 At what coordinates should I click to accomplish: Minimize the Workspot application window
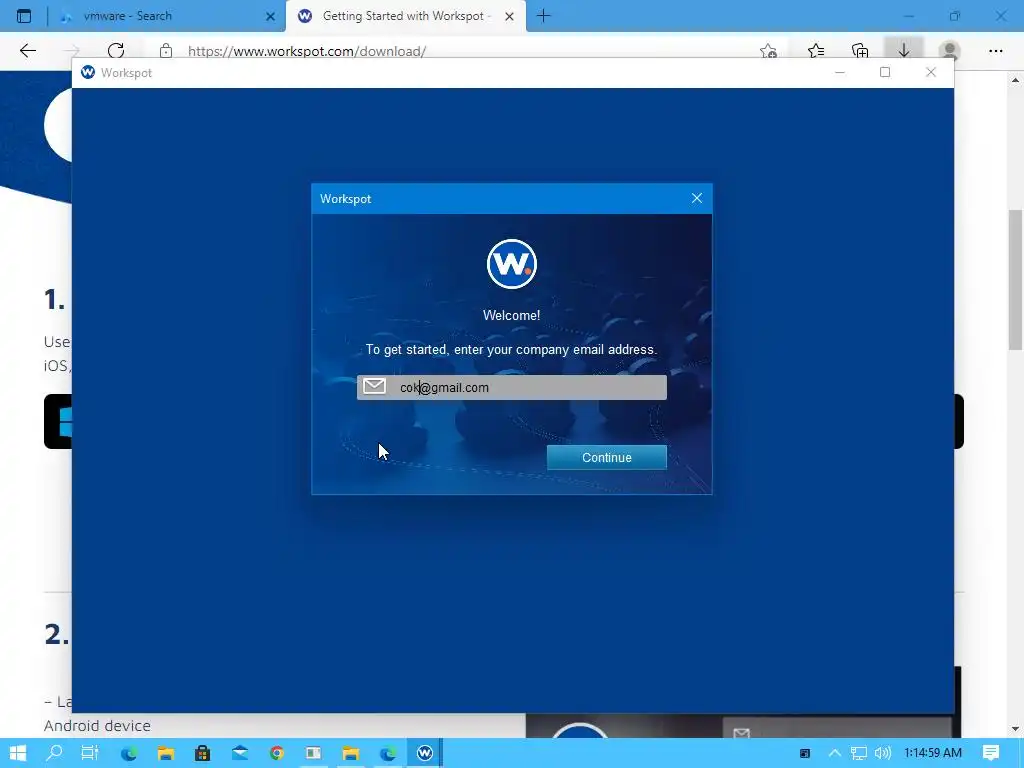840,72
